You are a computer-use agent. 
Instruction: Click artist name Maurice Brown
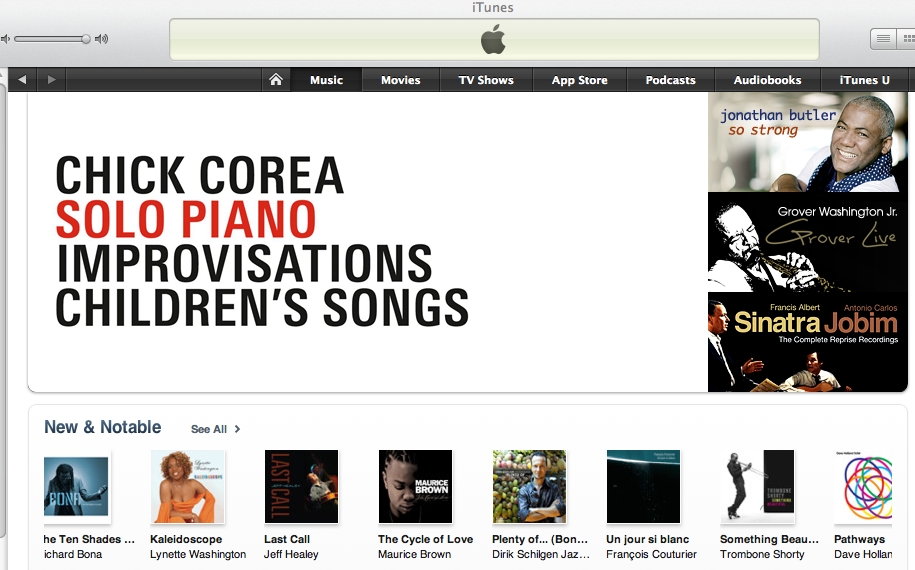point(414,554)
